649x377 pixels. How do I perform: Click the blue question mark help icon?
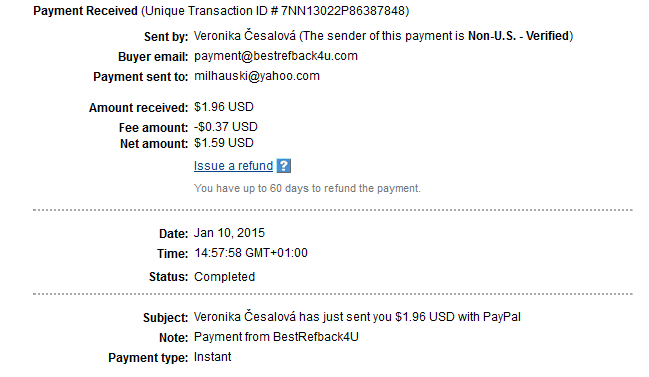point(284,166)
